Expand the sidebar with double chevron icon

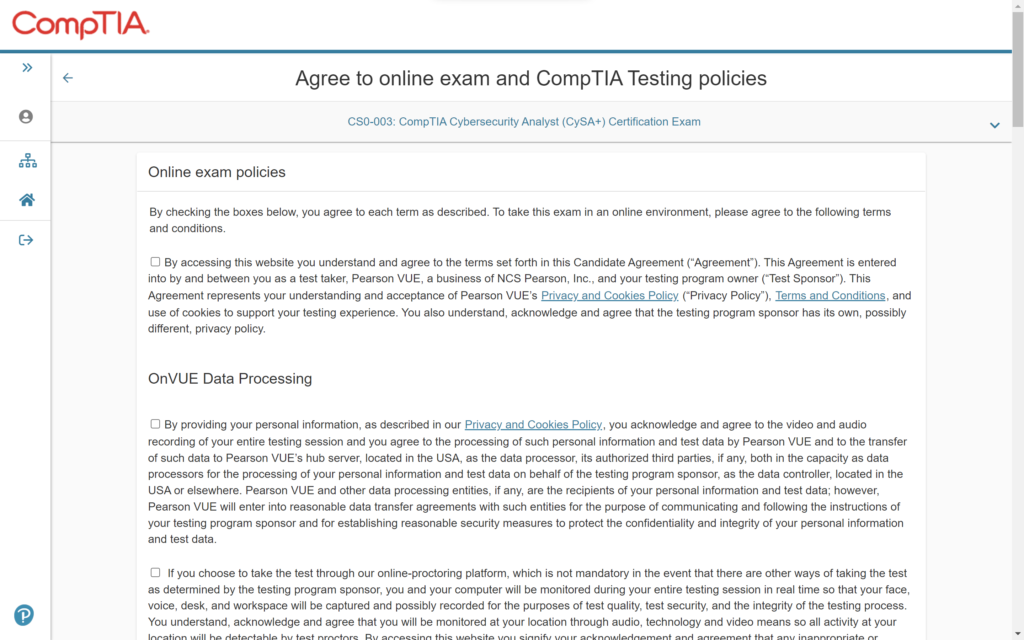click(27, 68)
